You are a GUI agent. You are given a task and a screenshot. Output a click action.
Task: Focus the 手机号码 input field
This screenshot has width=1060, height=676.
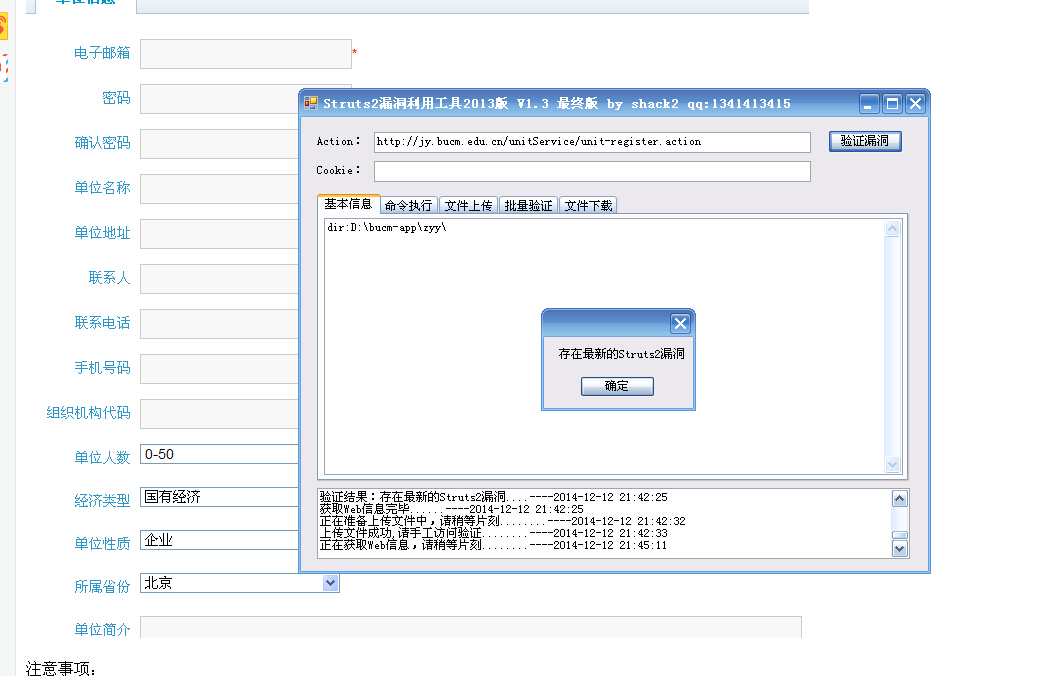[219, 369]
